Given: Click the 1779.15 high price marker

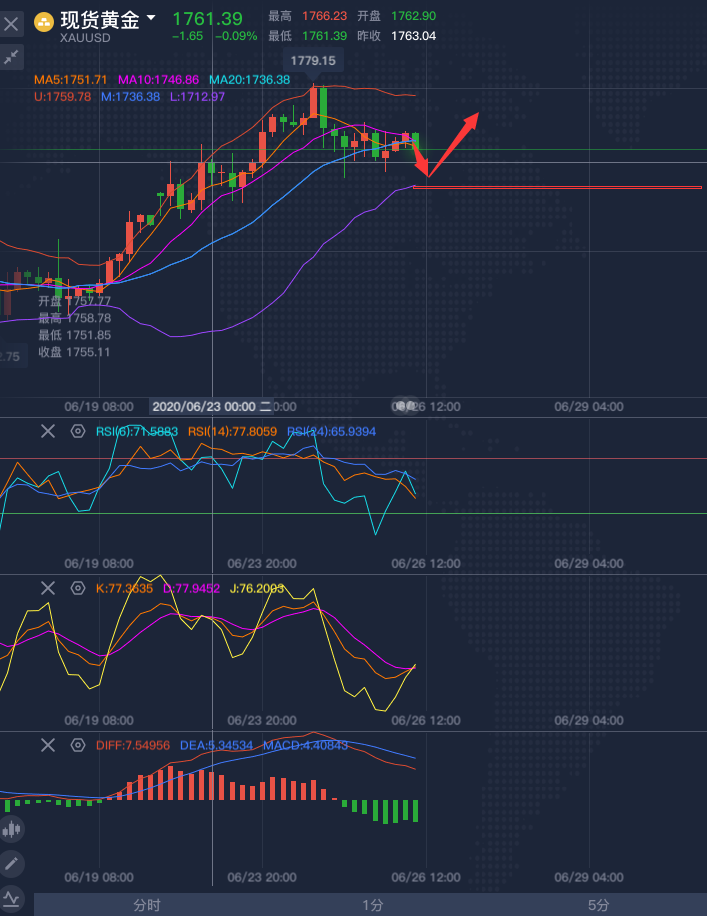Looking at the screenshot, I should [312, 60].
